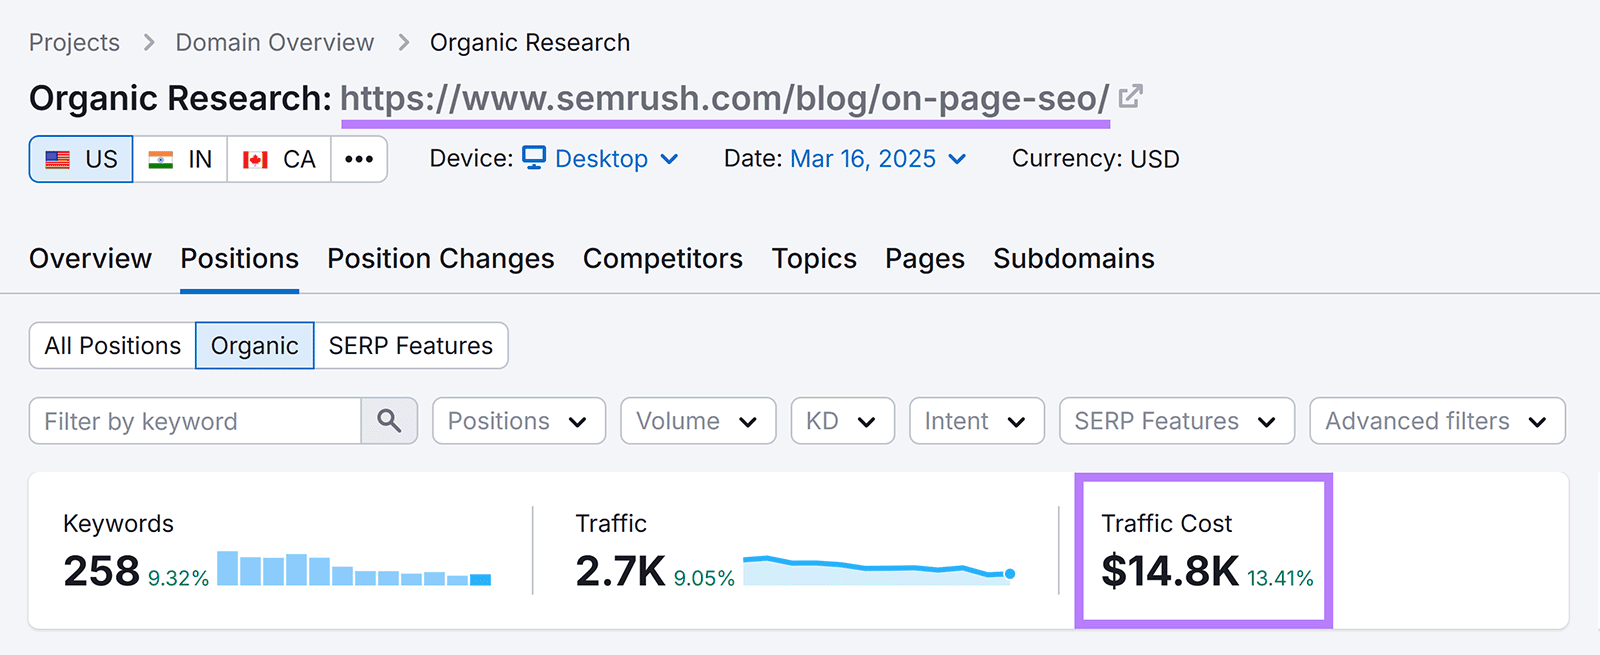Expand the Volume filter dropdown
1600x655 pixels.
(698, 421)
